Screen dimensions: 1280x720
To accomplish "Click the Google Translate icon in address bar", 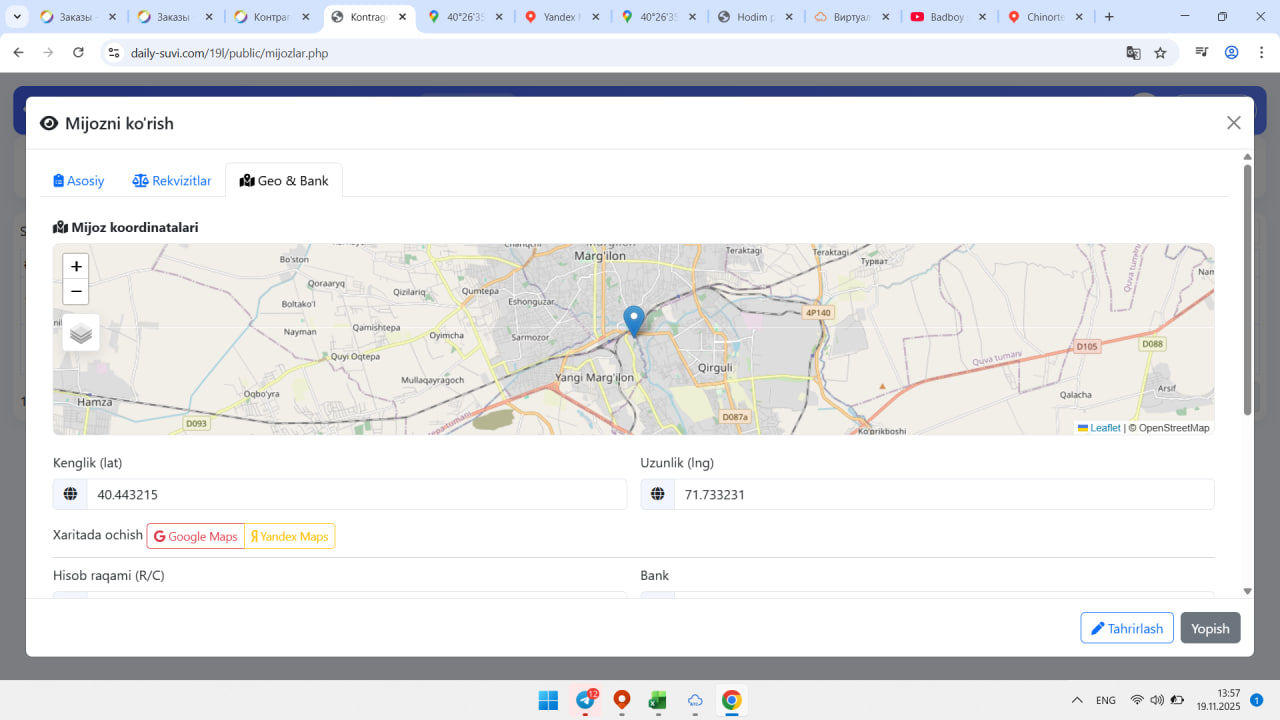I will coord(1133,53).
